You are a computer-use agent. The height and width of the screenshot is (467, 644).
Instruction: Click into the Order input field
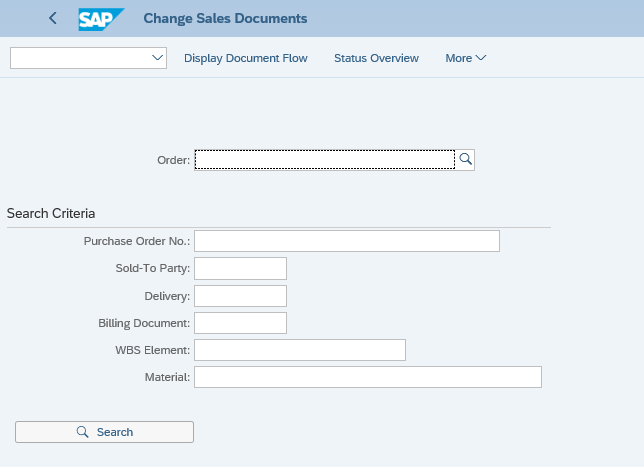tap(324, 160)
